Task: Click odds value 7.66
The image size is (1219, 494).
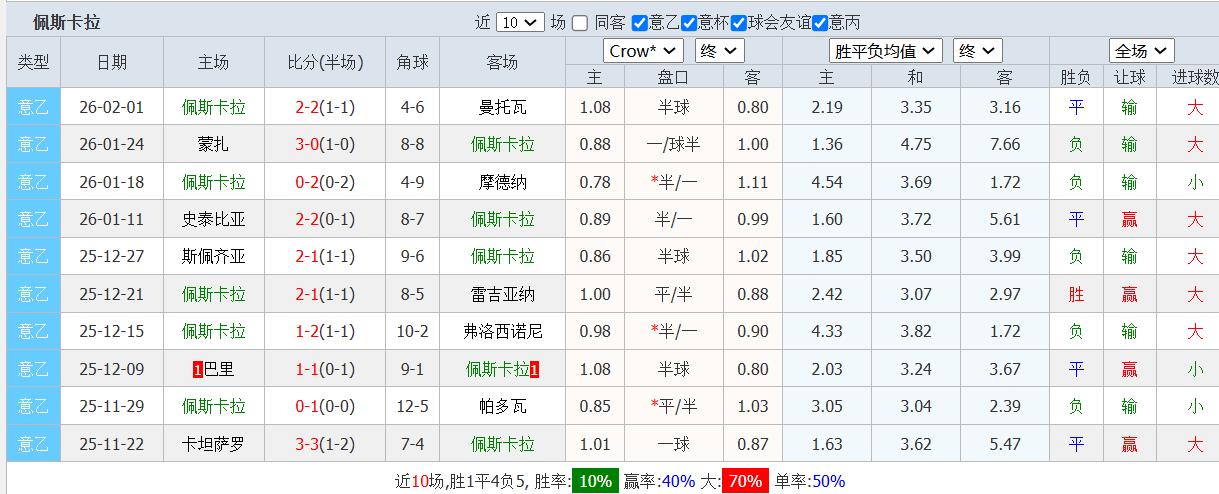Action: click(1005, 144)
